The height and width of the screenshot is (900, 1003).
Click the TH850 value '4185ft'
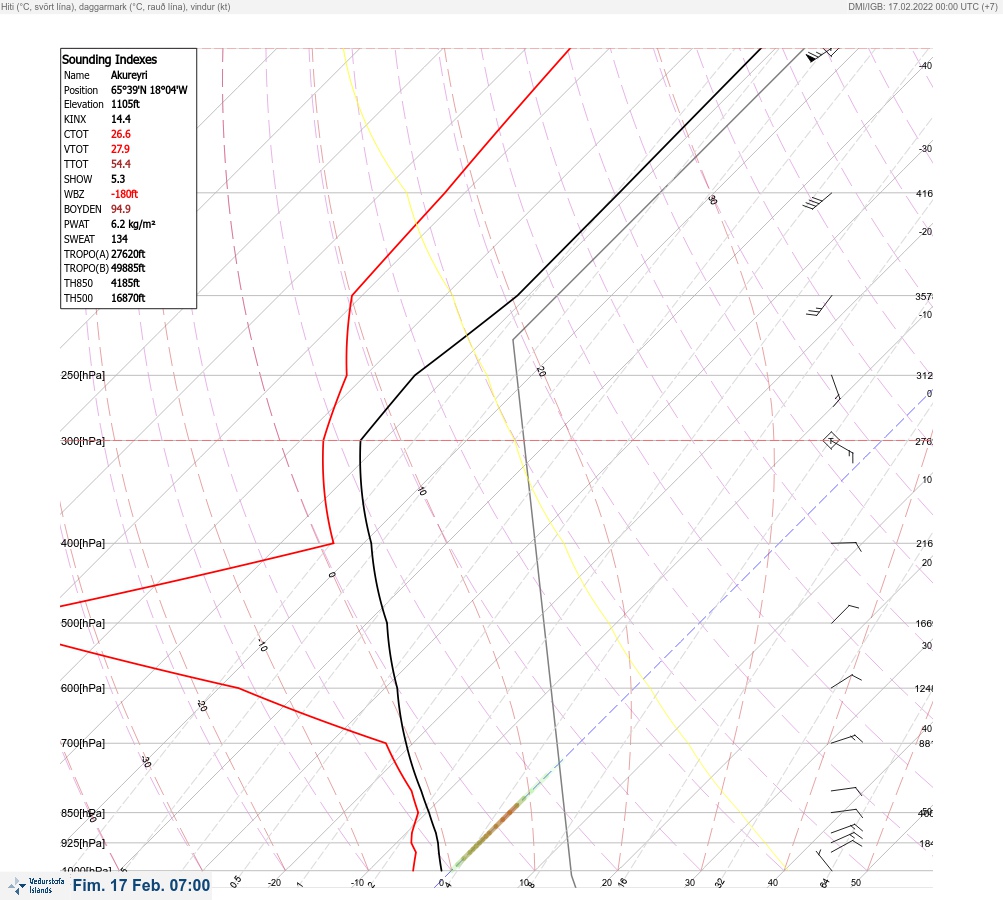pyautogui.click(x=125, y=283)
